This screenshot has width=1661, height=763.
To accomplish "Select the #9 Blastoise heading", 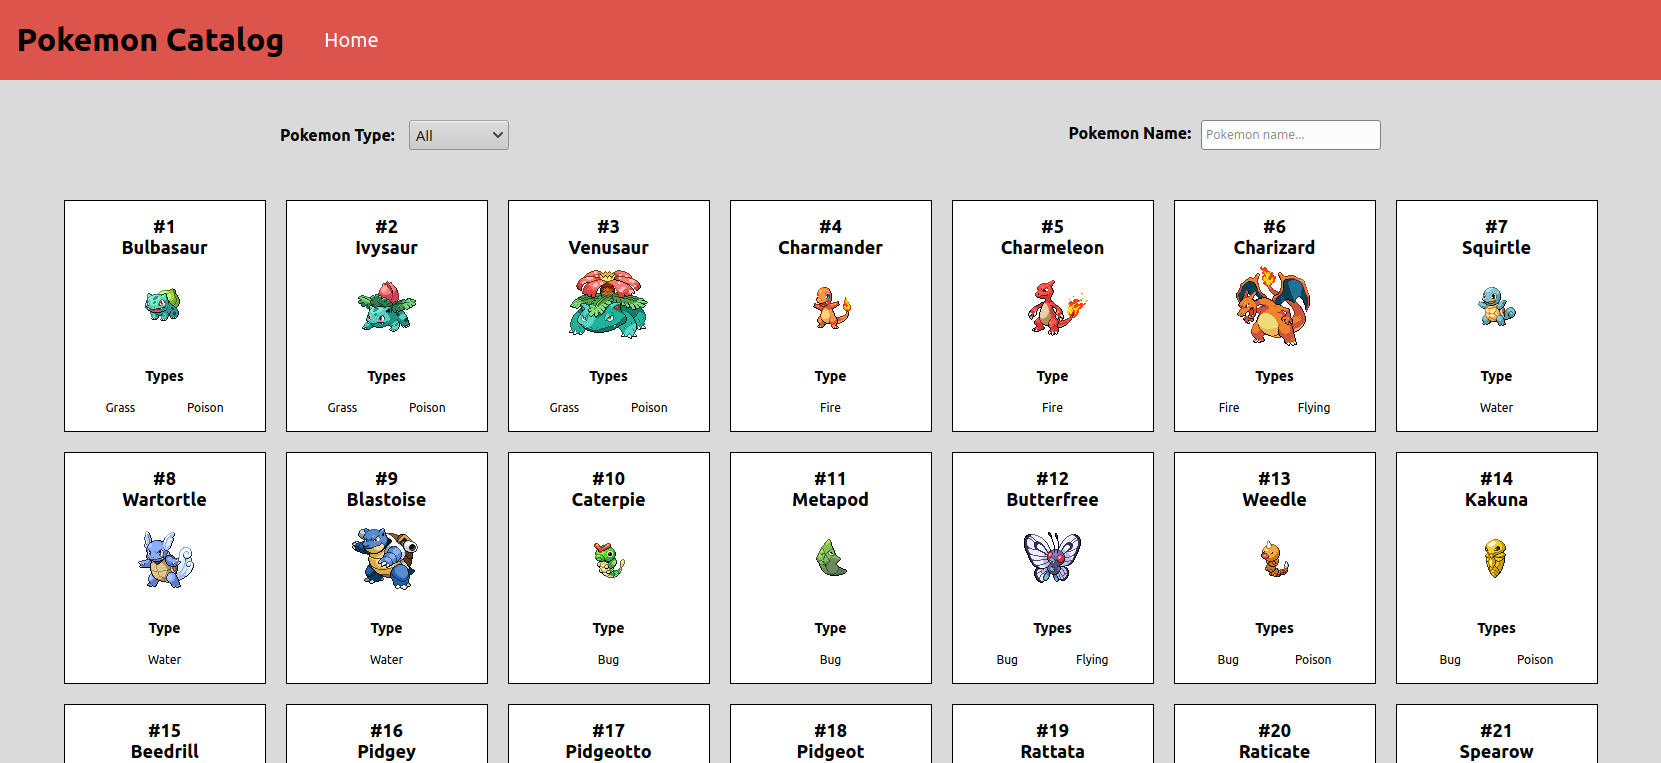I will 387,489.
